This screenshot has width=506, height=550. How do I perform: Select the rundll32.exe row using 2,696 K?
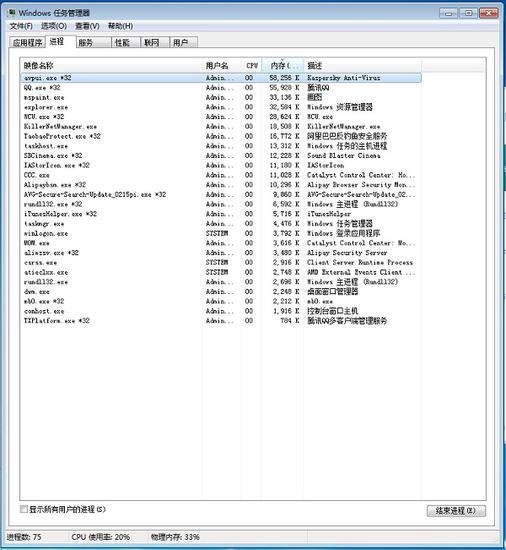221,282
